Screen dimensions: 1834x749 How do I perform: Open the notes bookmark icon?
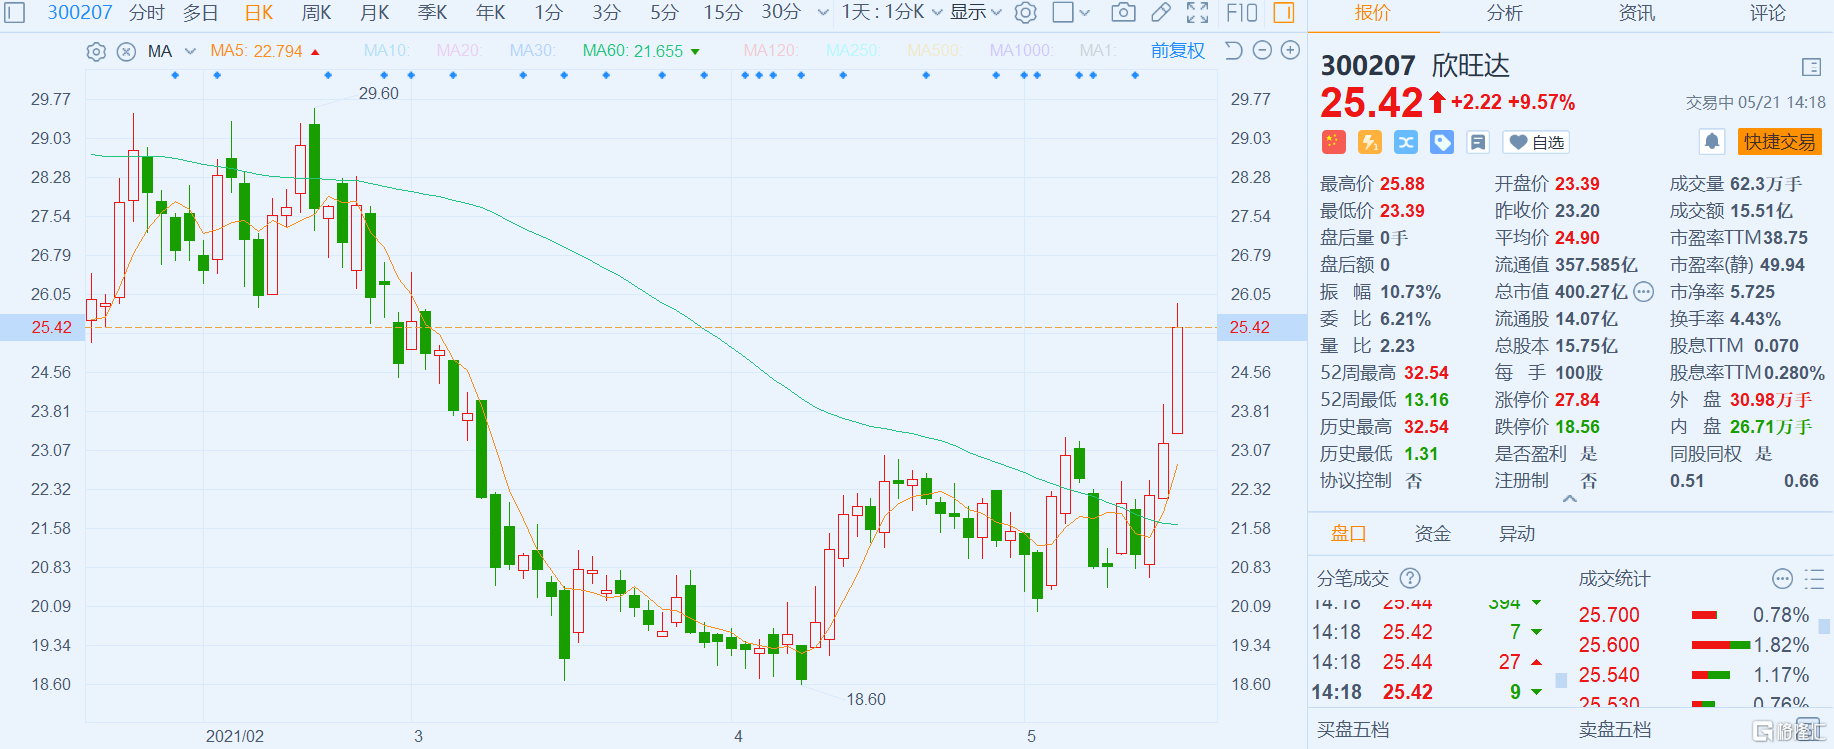pos(1477,142)
